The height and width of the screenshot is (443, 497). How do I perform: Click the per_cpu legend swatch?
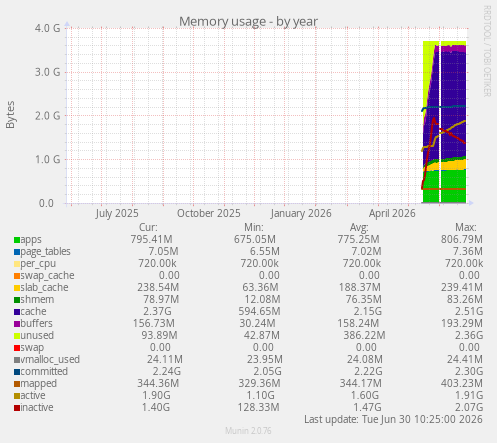[x=17, y=264]
